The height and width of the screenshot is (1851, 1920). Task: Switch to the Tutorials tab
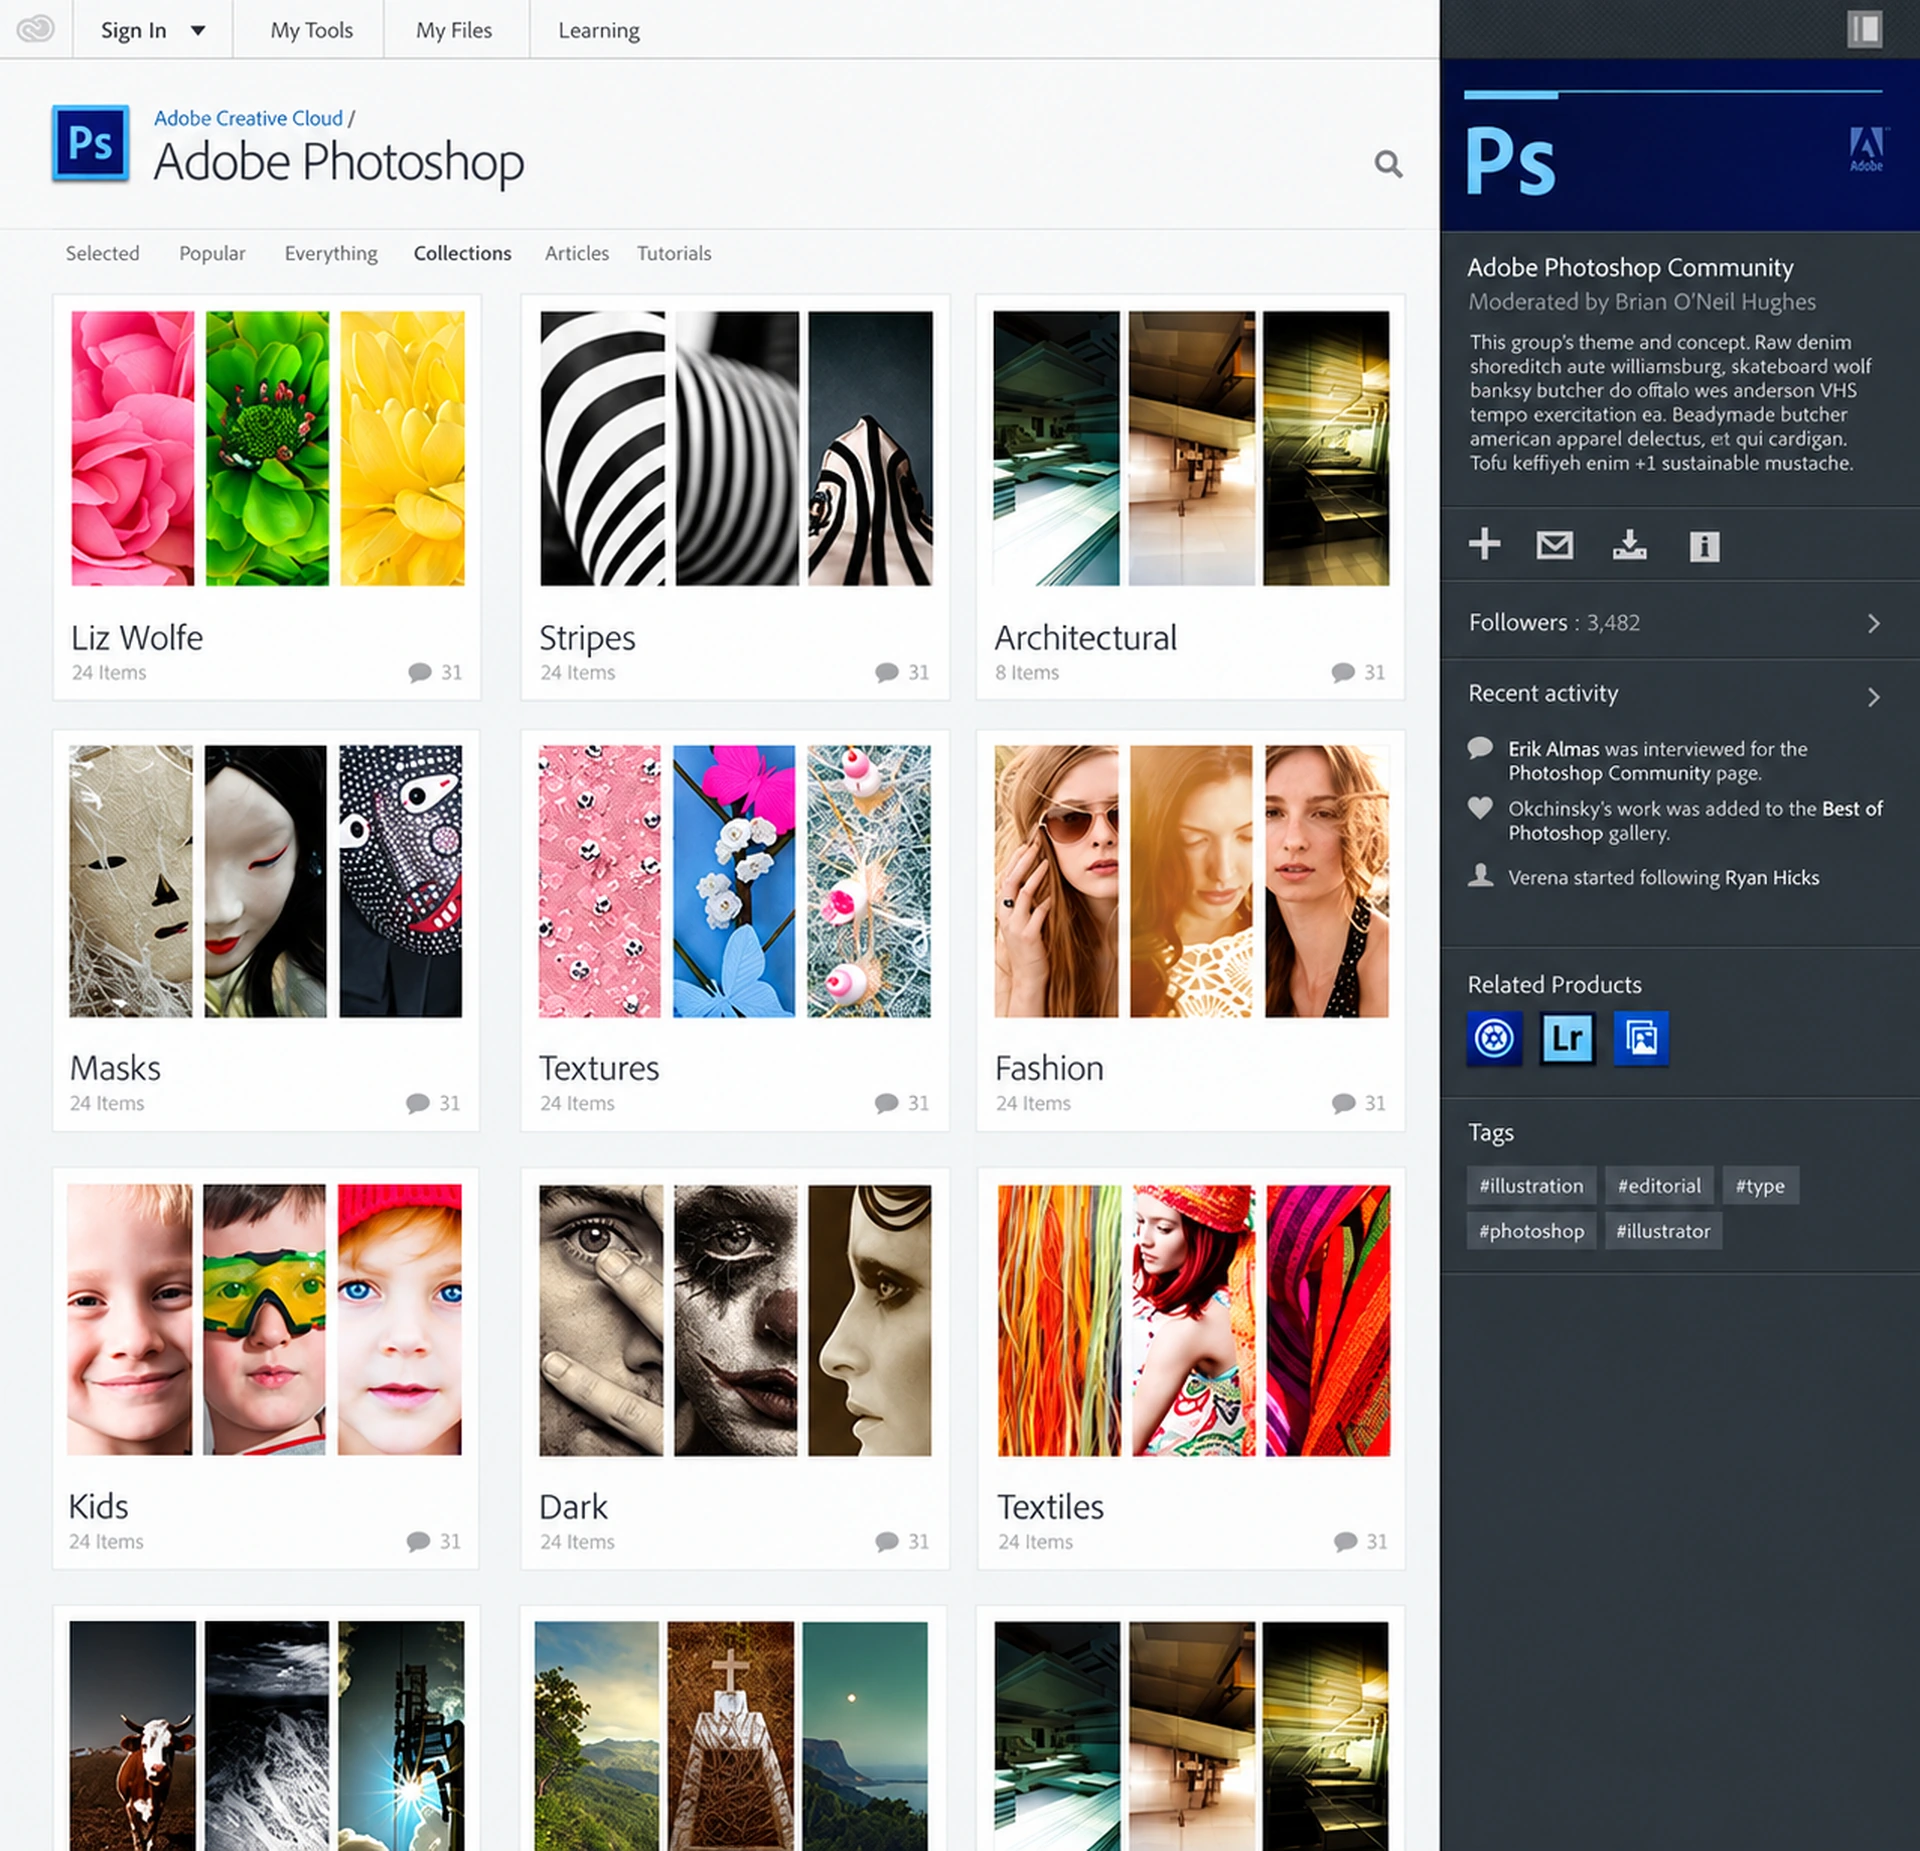click(674, 253)
